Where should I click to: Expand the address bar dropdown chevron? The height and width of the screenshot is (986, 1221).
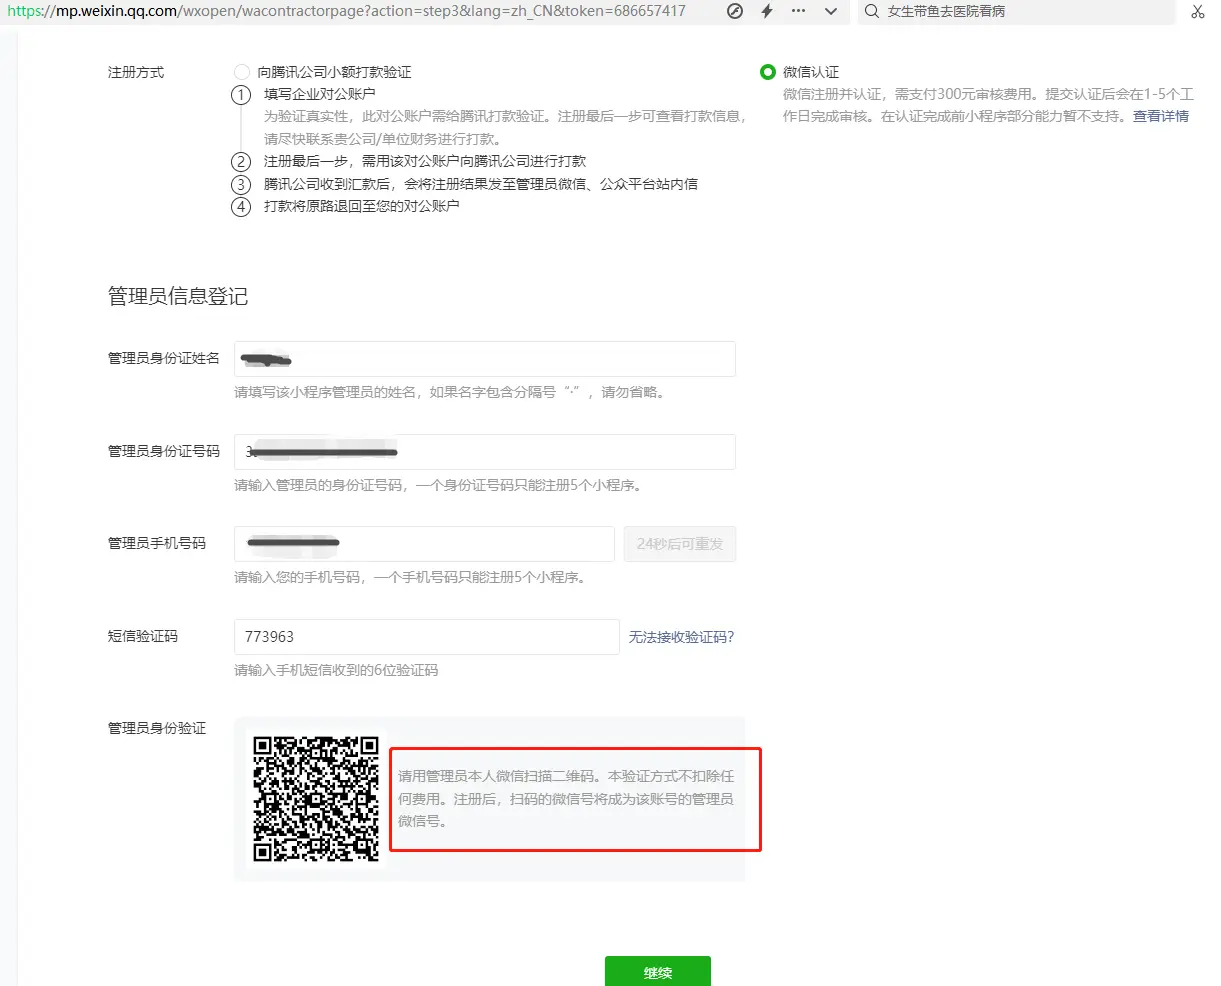click(830, 11)
